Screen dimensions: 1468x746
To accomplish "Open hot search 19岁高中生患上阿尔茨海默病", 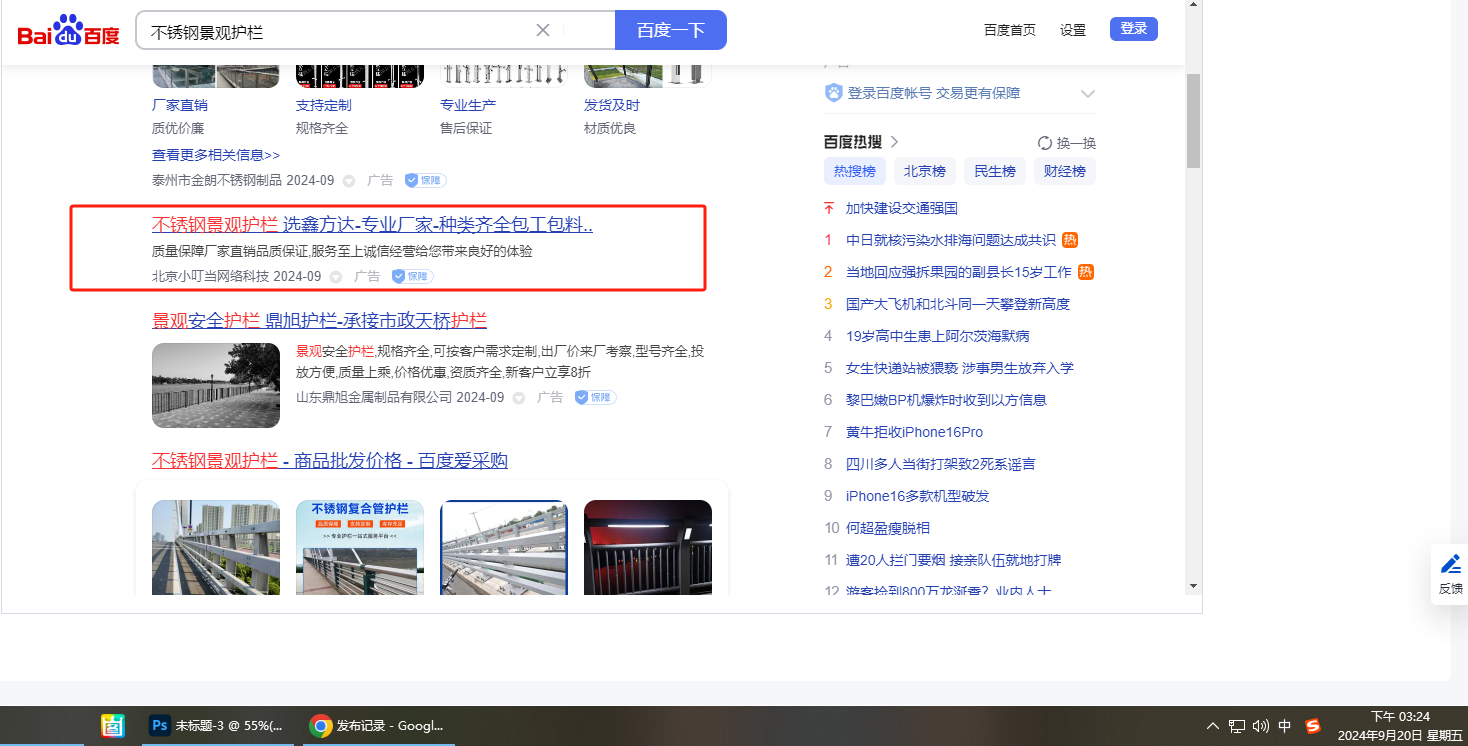I will click(938, 336).
